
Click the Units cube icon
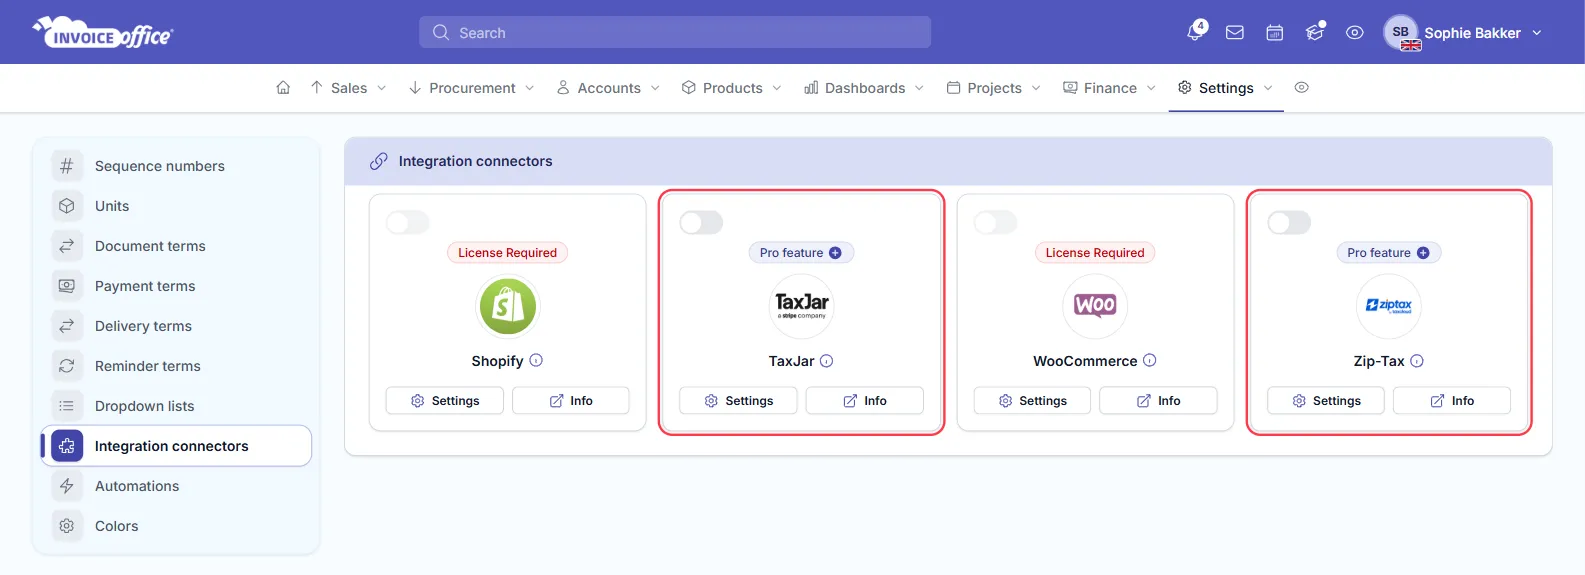[67, 206]
